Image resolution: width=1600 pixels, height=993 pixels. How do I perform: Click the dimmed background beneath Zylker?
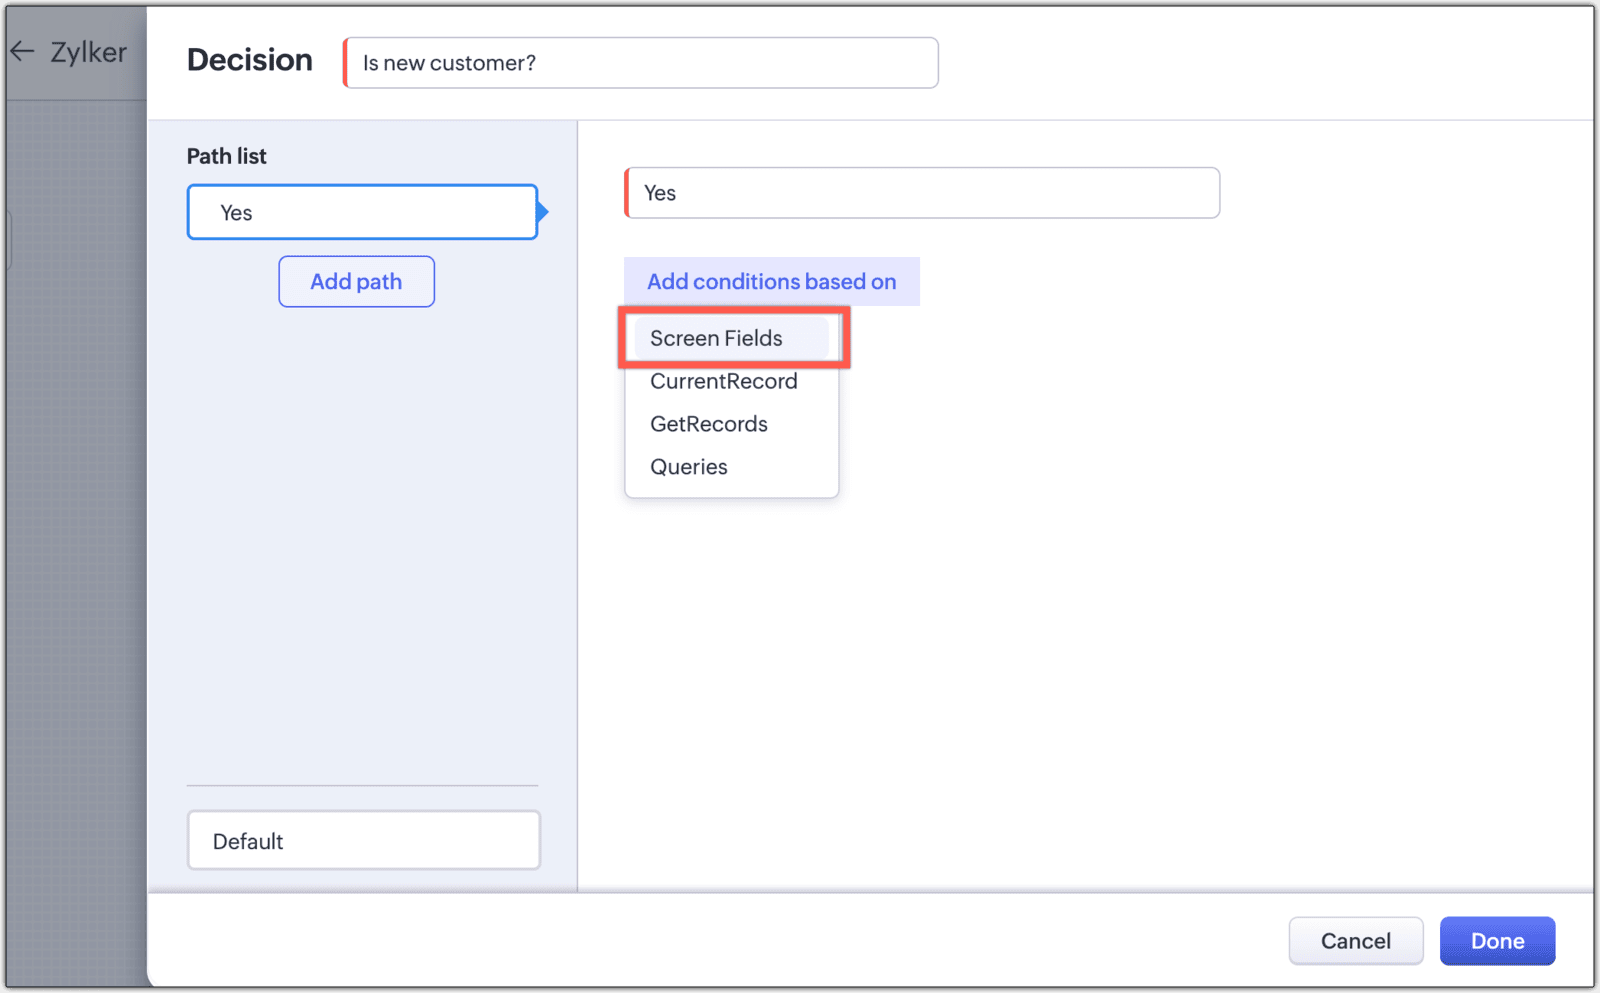click(x=76, y=500)
